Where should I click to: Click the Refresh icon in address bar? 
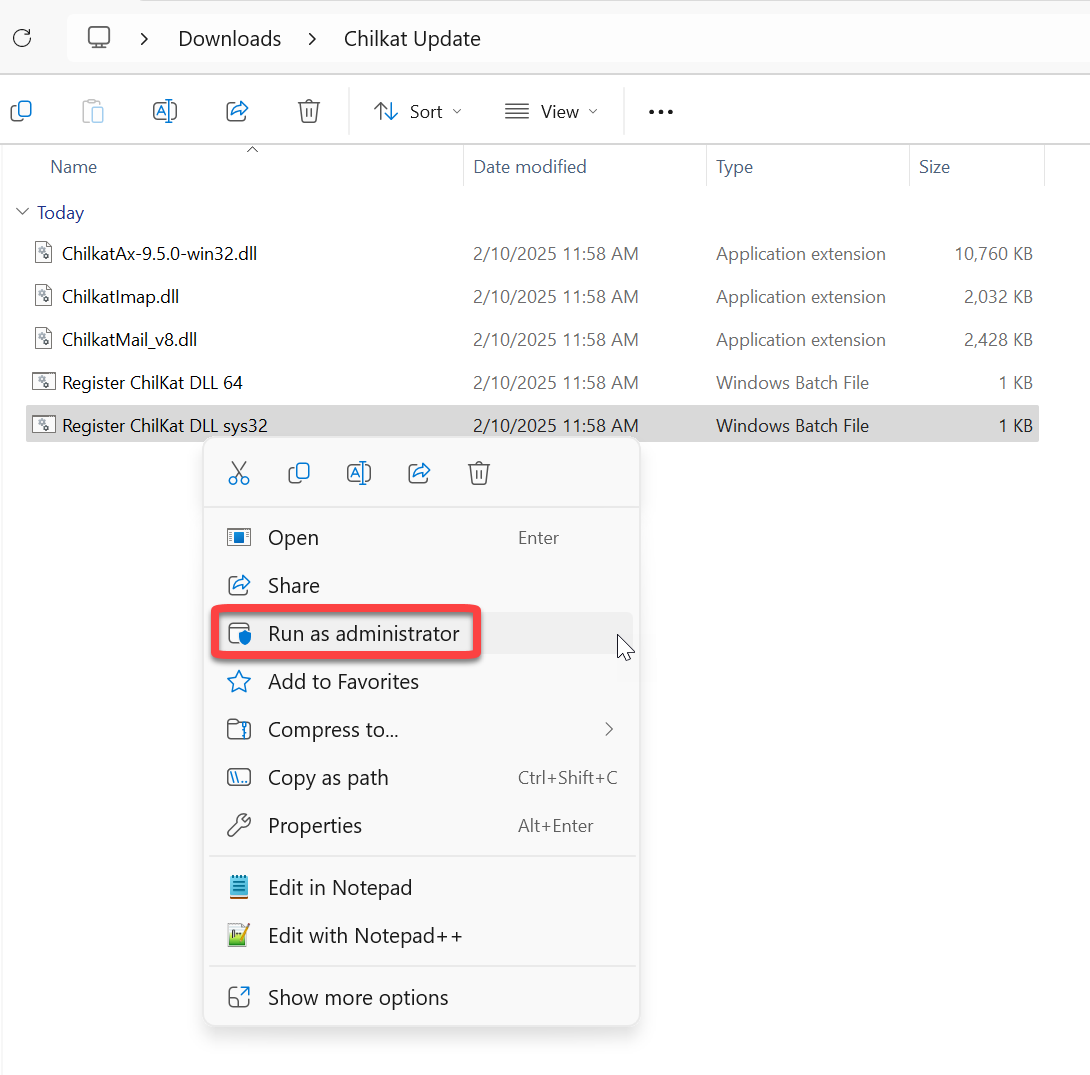22,38
